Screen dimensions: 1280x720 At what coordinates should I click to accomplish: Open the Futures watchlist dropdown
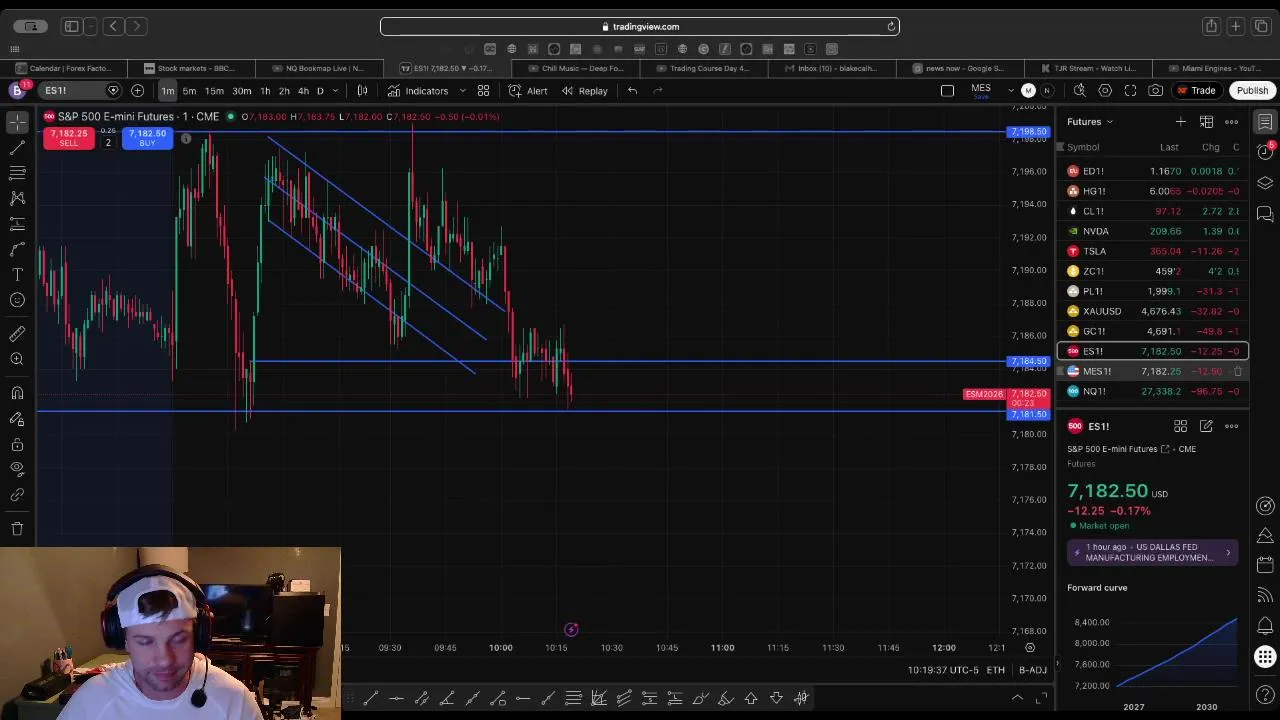(1089, 122)
